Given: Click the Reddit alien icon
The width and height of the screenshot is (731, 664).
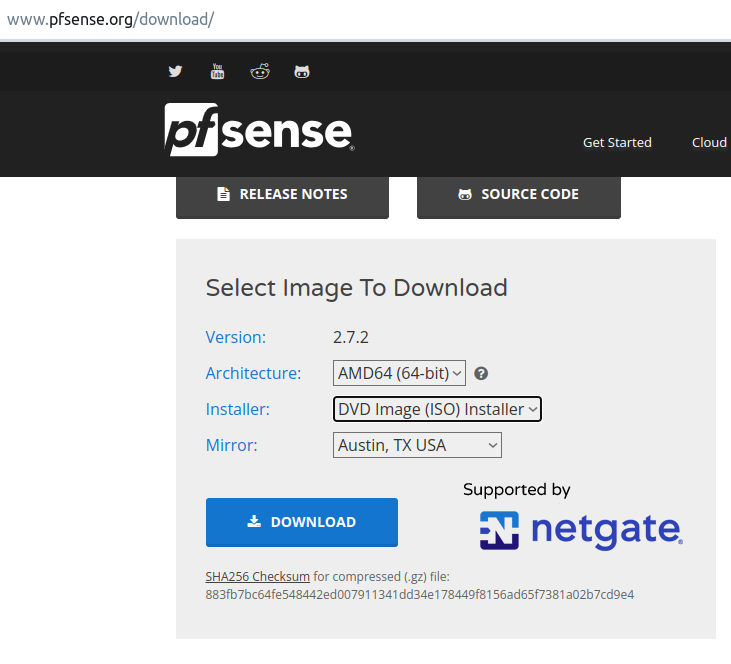Looking at the screenshot, I should pos(260,71).
